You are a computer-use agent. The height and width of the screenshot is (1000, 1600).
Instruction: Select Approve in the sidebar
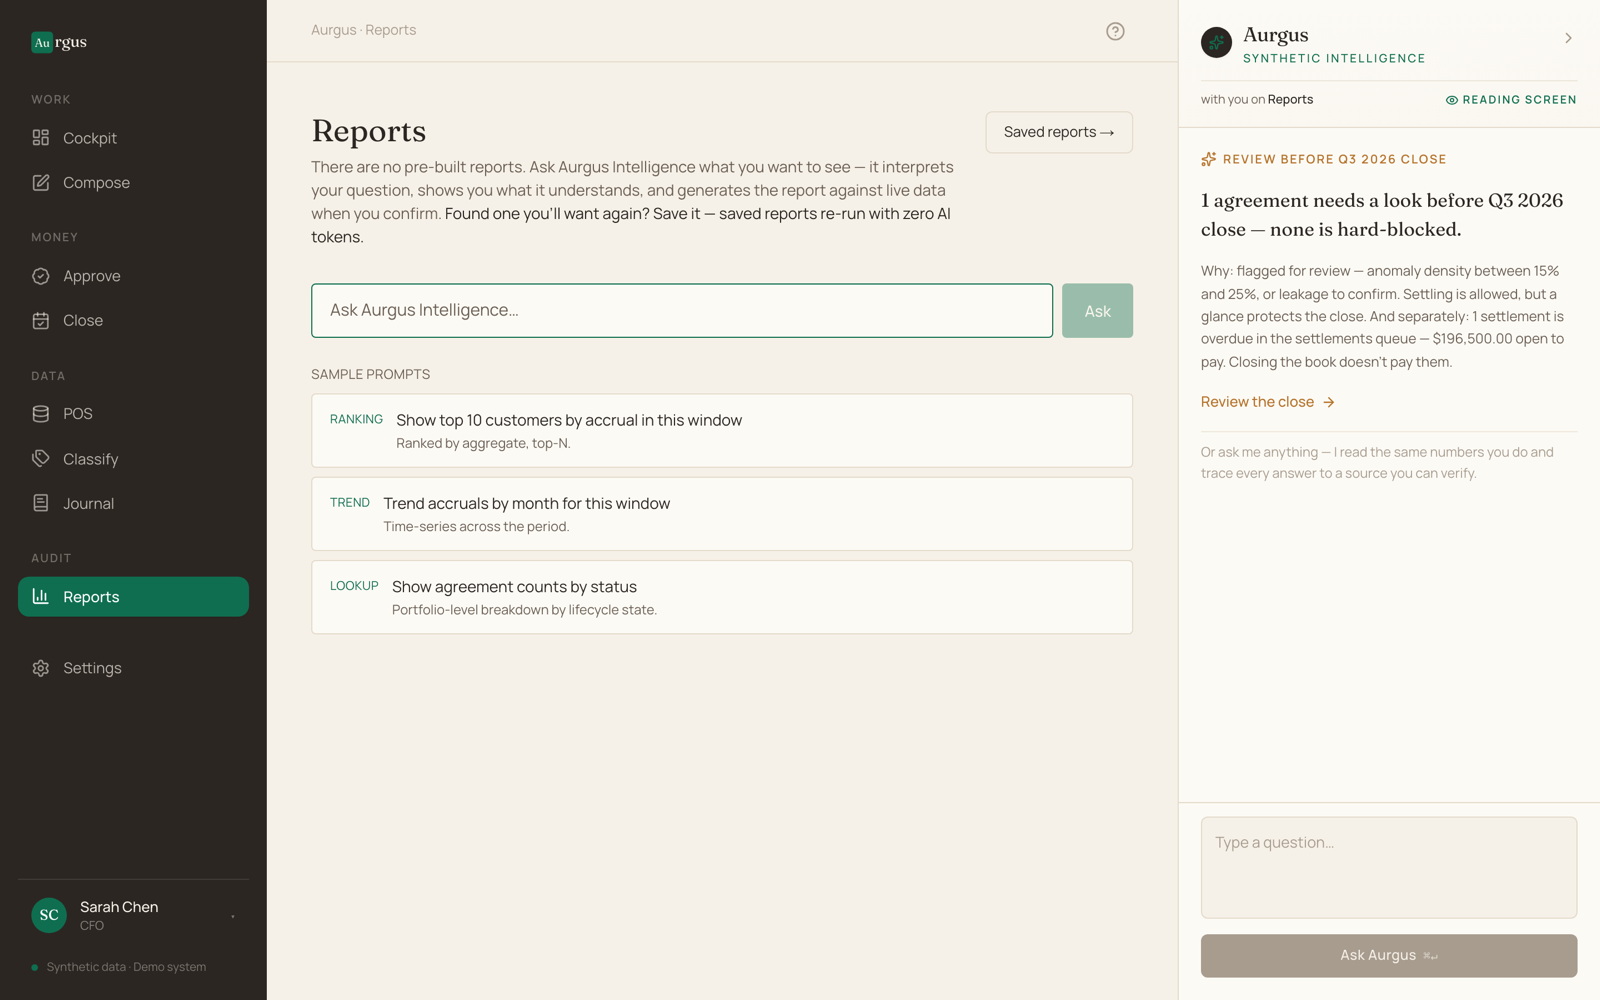coord(133,276)
